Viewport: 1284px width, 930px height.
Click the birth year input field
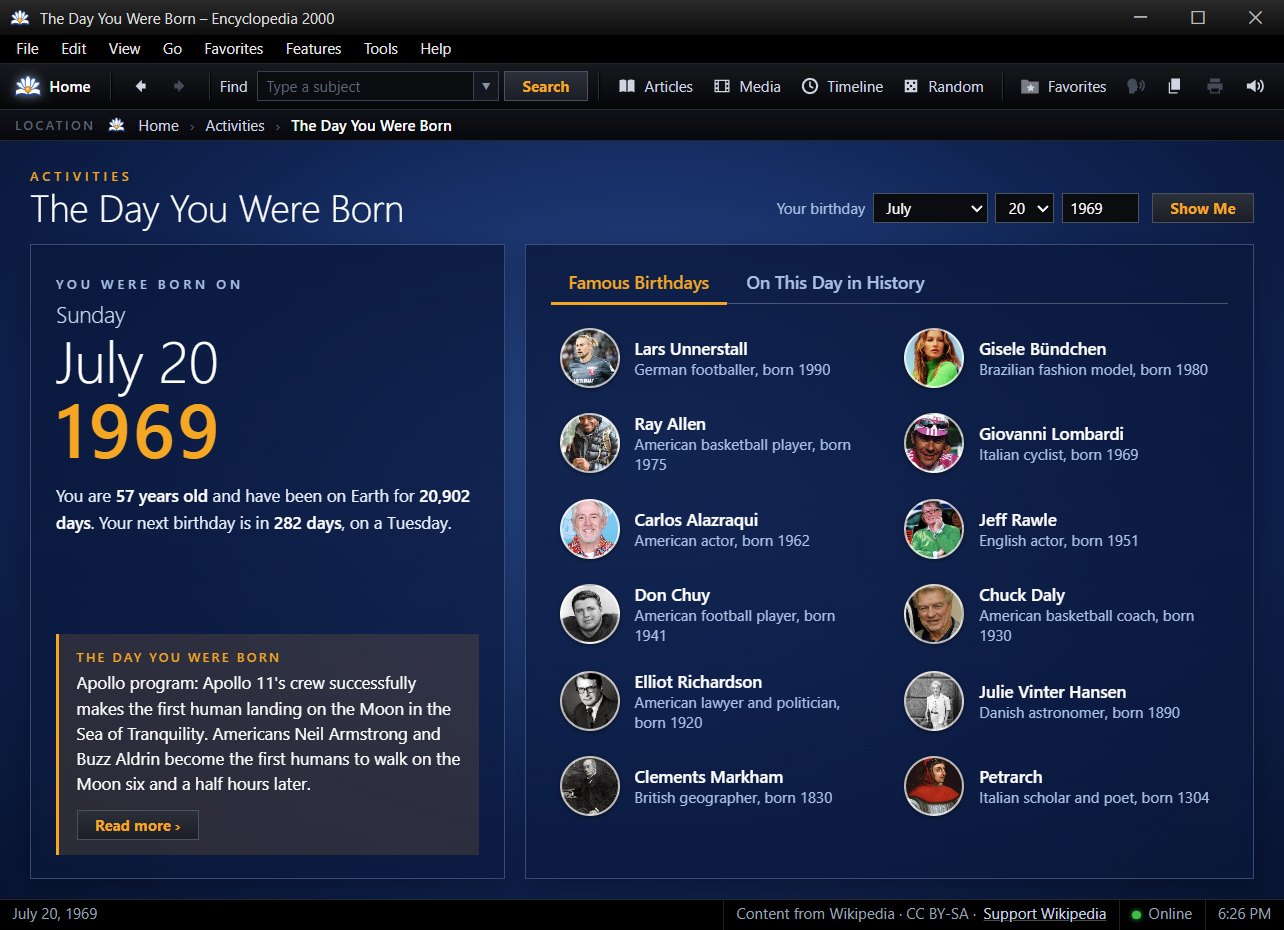(1100, 209)
